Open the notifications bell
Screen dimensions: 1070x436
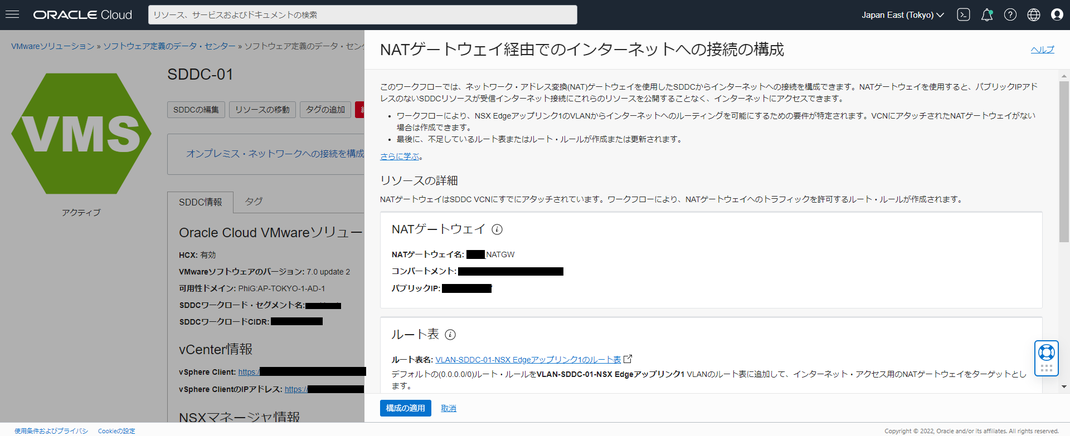986,14
